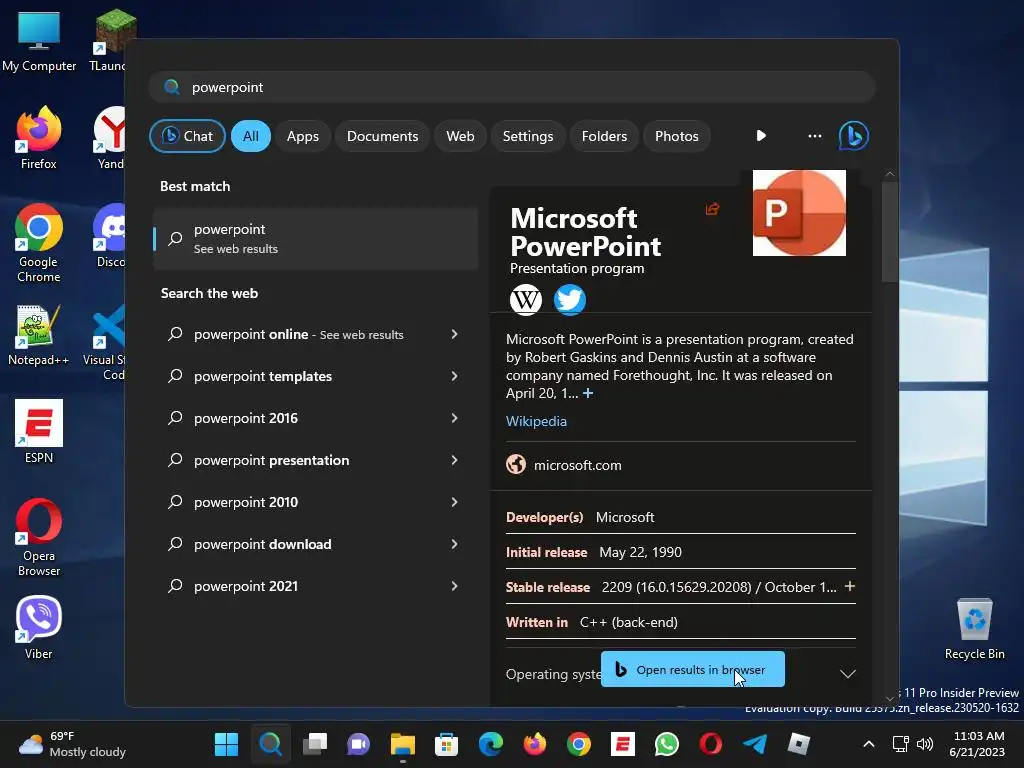Expand the Stable release plus sign
1024x768 pixels.
[850, 586]
